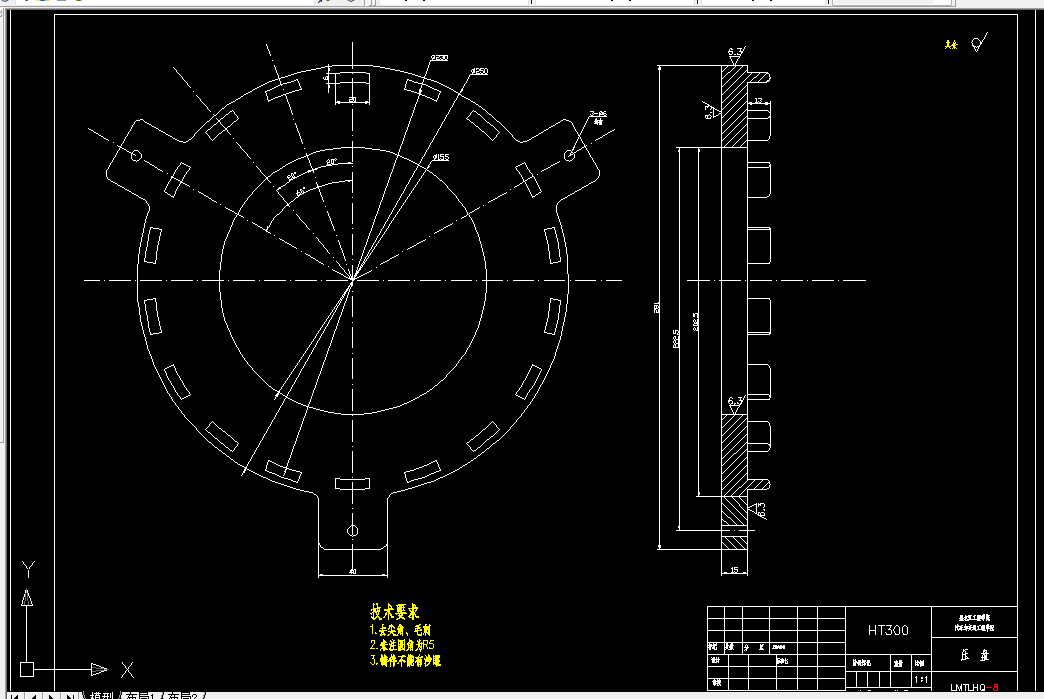Viewport: 1044px width, 699px height.
Task: Select technical note line 1 去尖角、毛刺
Action: pyautogui.click(x=400, y=630)
